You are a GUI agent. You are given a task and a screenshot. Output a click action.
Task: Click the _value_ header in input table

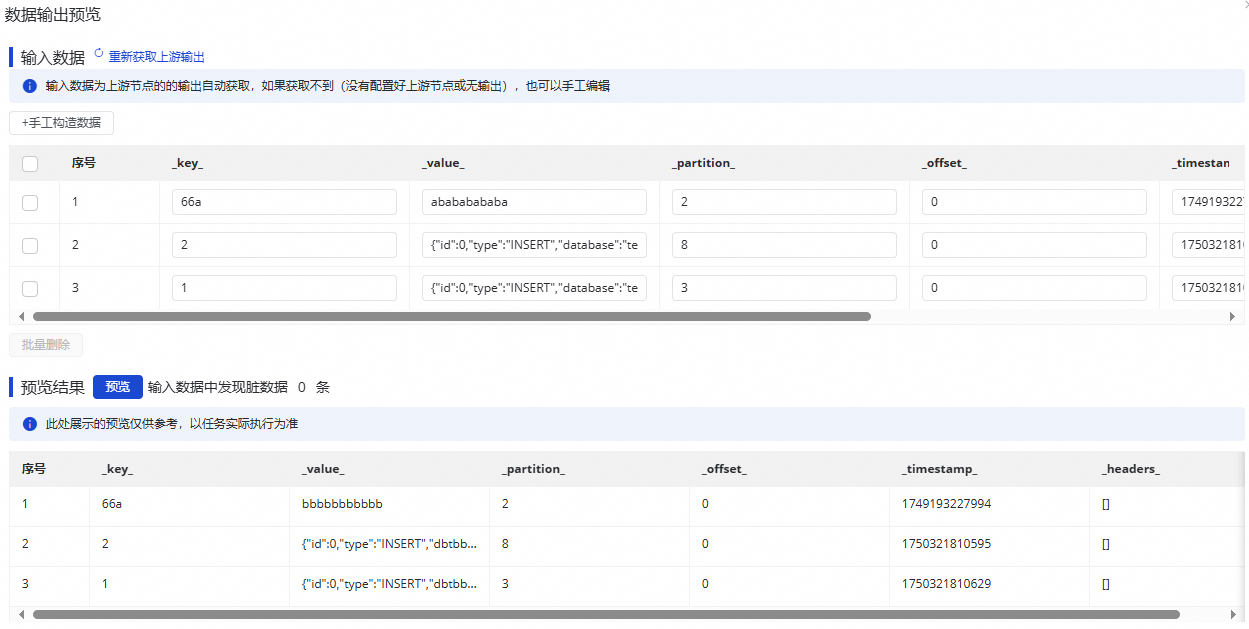[x=443, y=163]
